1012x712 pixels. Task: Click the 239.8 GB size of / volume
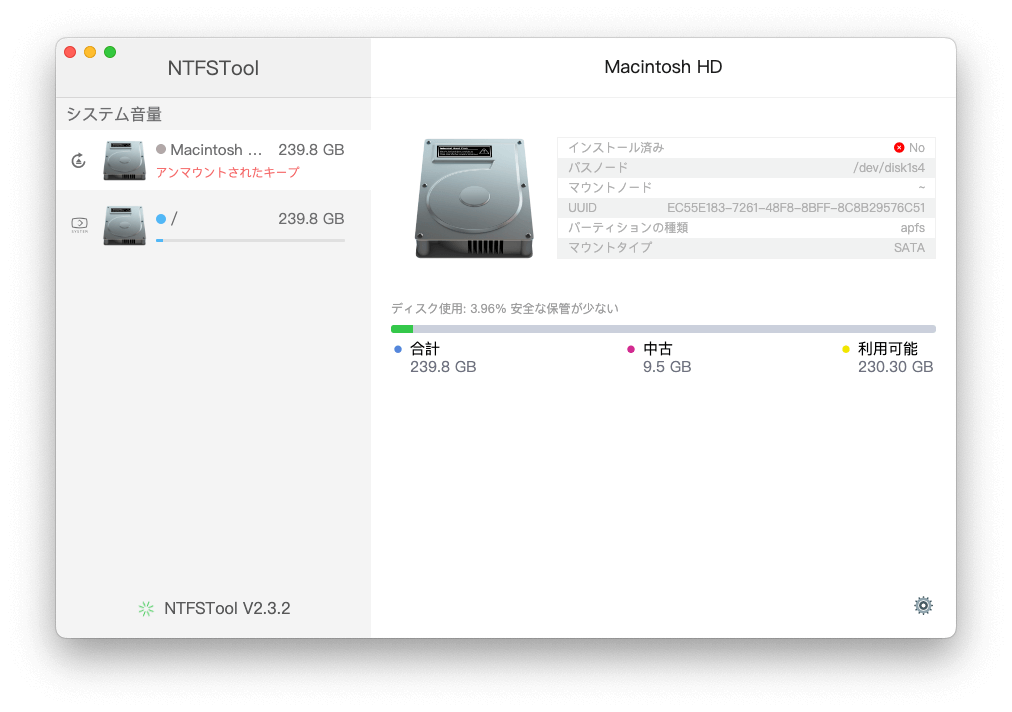(x=311, y=219)
